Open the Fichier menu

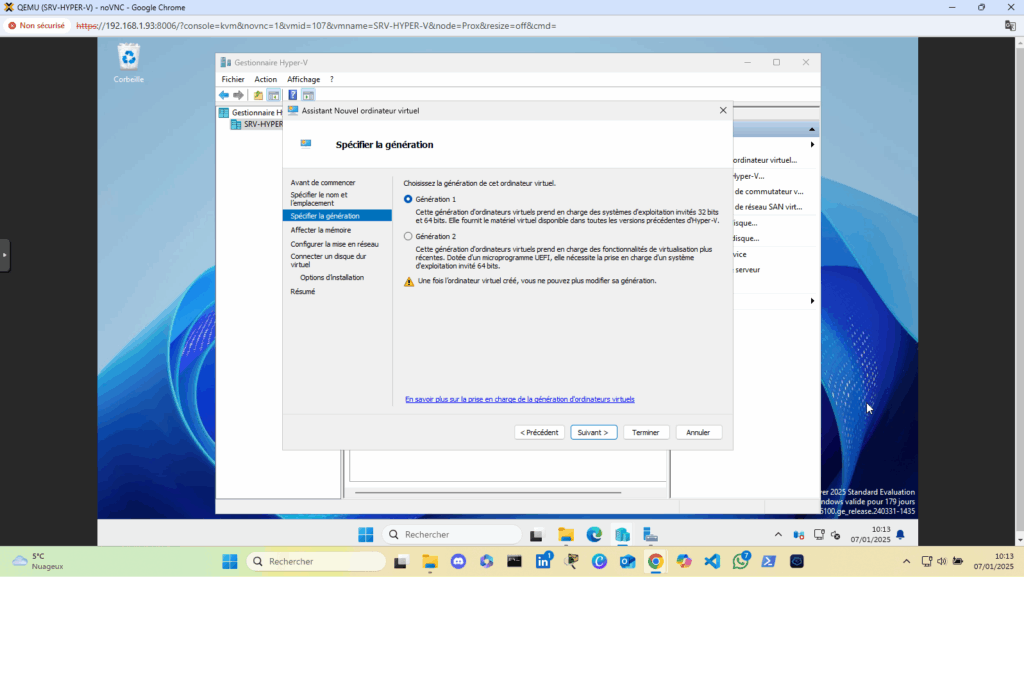(x=232, y=79)
